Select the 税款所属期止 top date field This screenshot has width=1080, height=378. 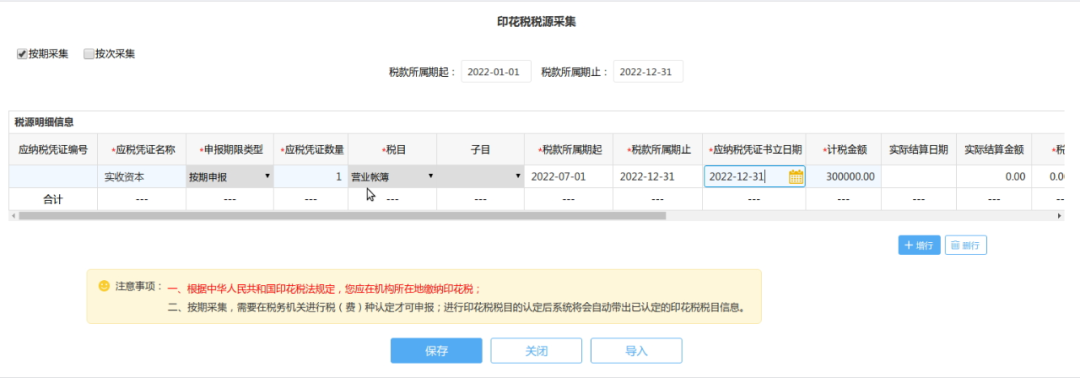[647, 72]
